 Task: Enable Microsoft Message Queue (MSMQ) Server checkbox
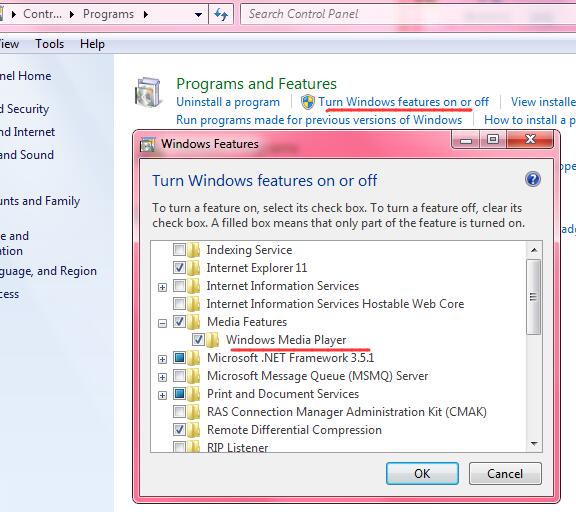click(179, 376)
